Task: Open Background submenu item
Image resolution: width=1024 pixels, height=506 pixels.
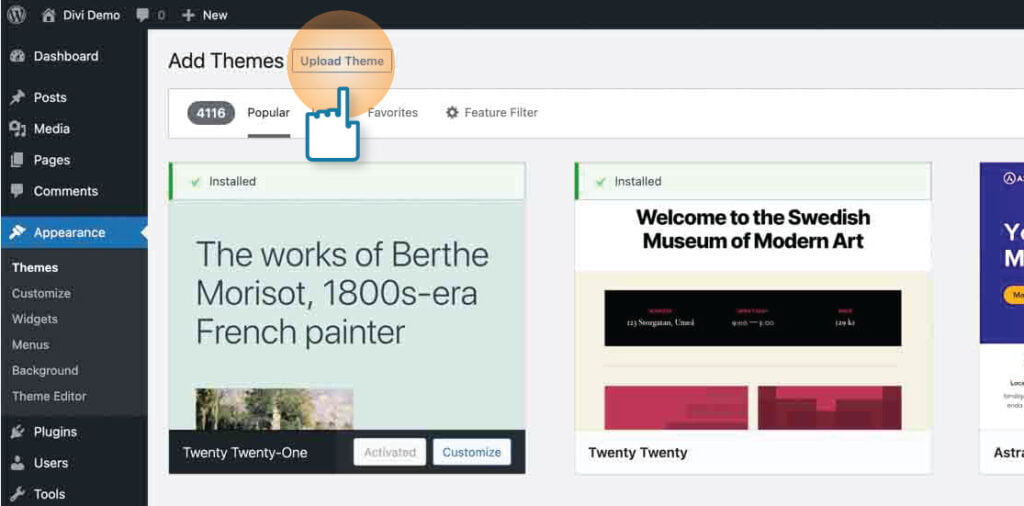Action: 45,371
